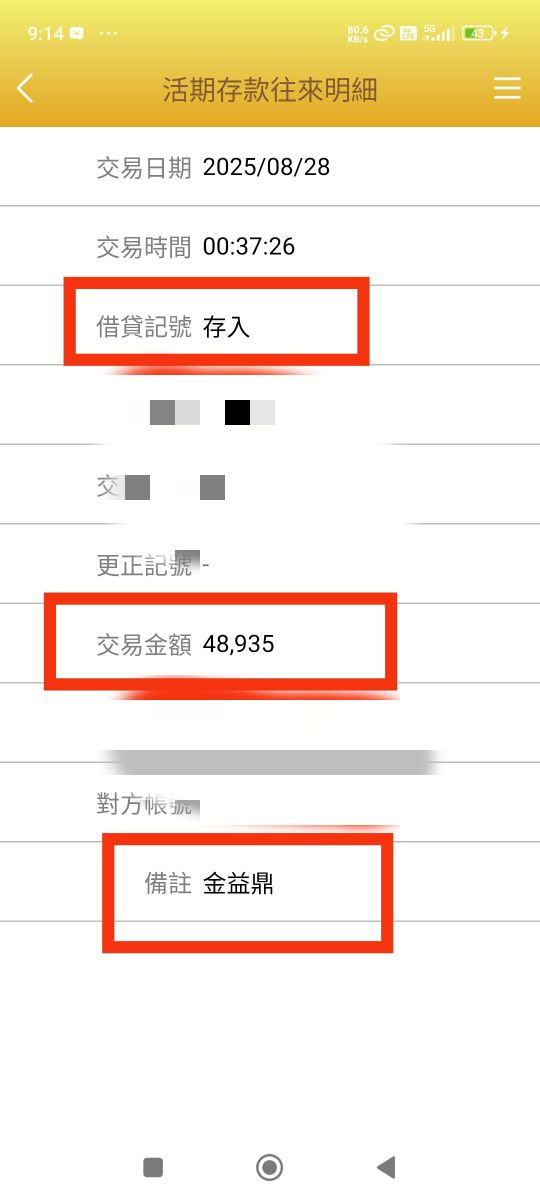This screenshot has height=1200, width=540.
Task: Tap the Android recents square button
Action: pyautogui.click(x=153, y=1166)
